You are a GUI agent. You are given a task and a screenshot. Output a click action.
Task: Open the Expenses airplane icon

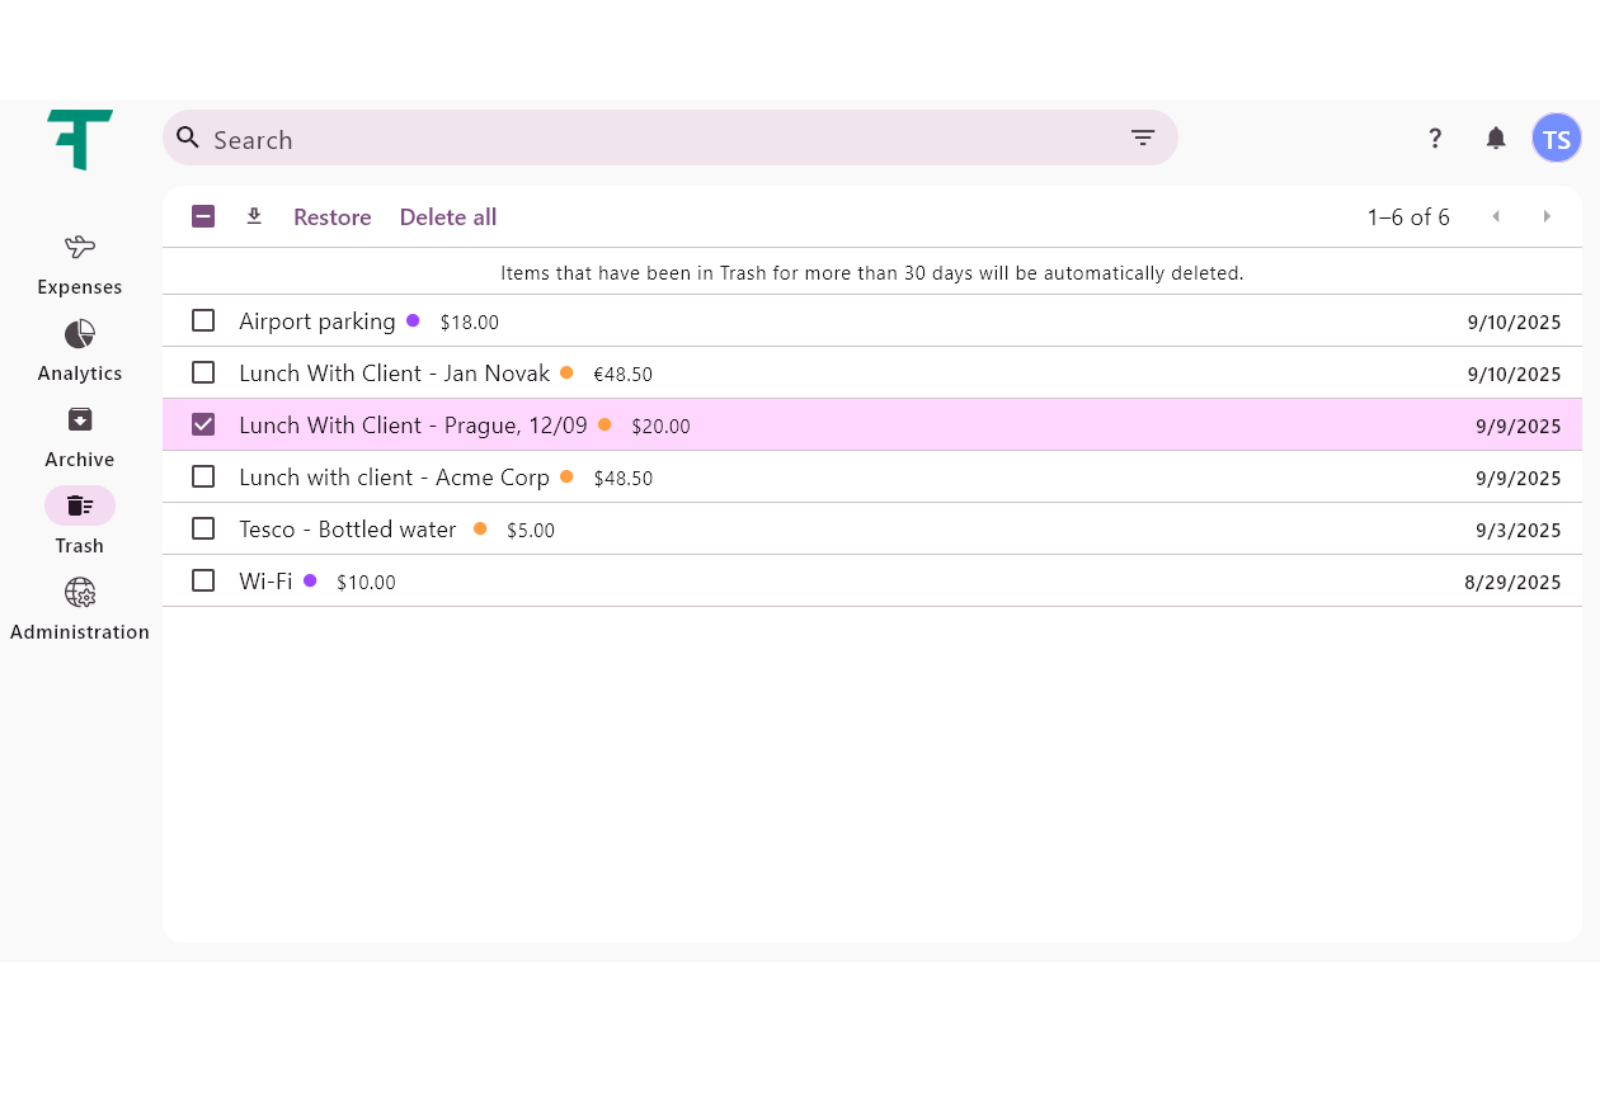click(x=80, y=247)
